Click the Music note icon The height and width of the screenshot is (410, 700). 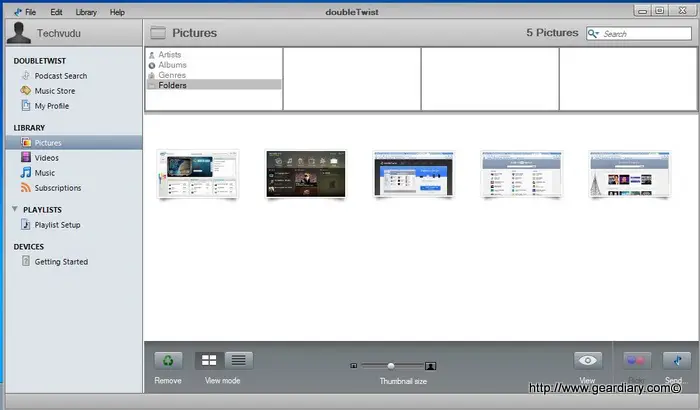[x=26, y=172]
